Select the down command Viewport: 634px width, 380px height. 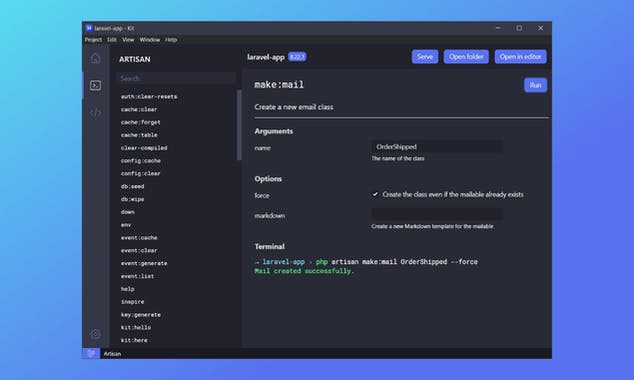coord(127,212)
